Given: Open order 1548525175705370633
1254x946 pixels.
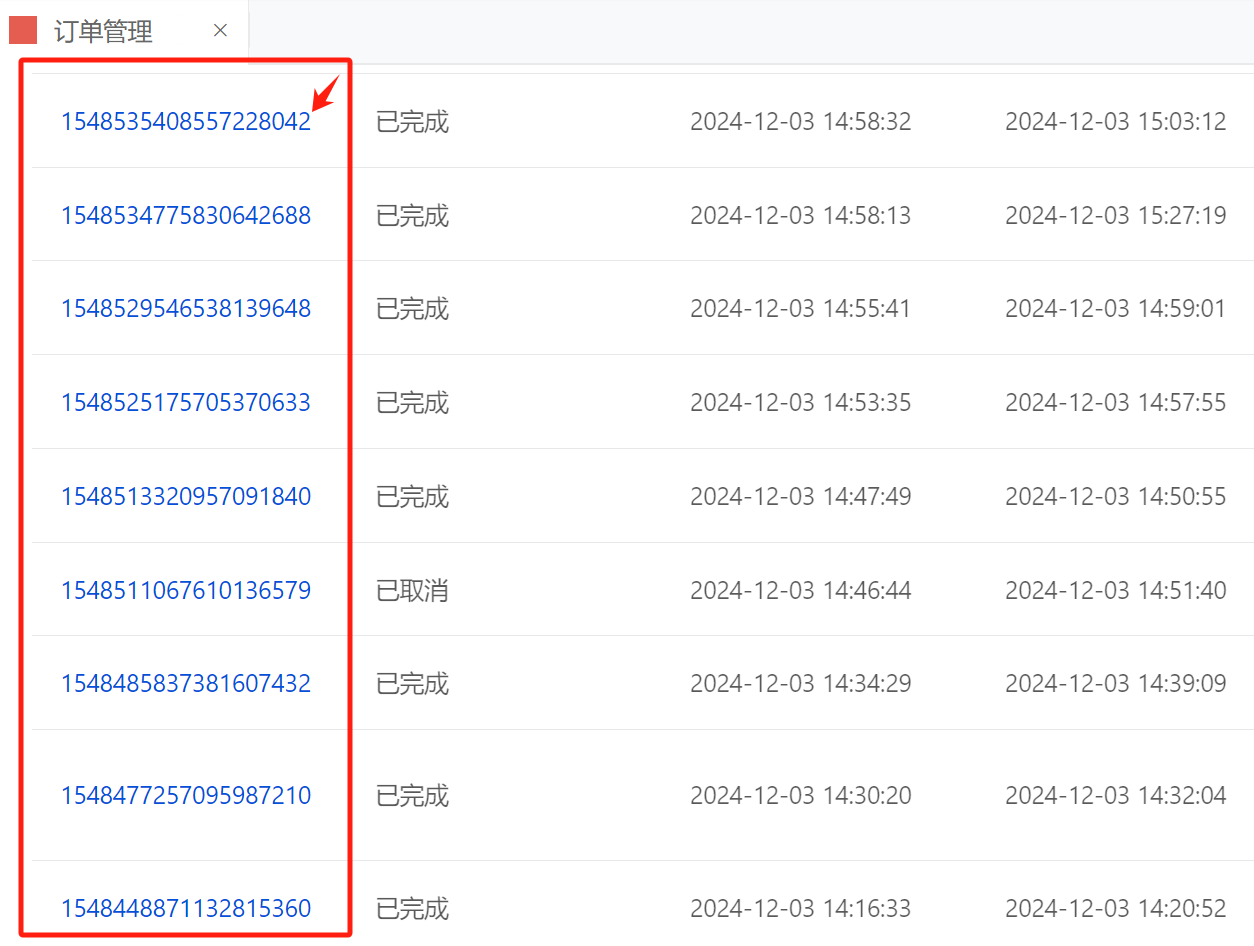Looking at the screenshot, I should coord(186,403).
